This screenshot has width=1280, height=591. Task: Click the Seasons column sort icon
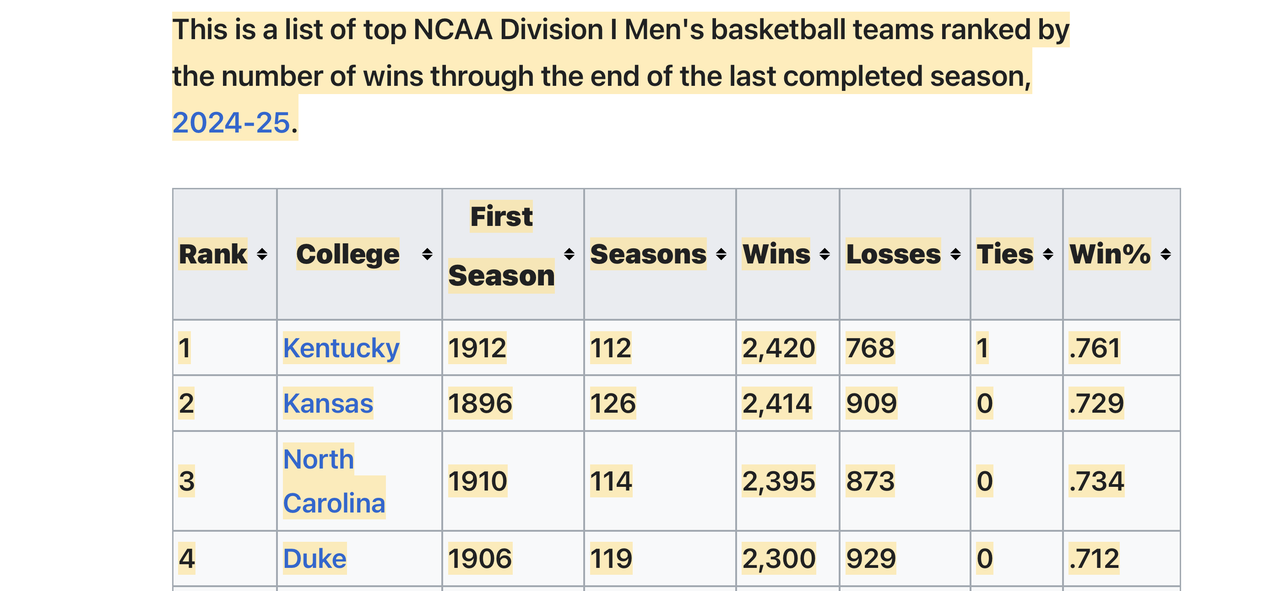pos(721,255)
